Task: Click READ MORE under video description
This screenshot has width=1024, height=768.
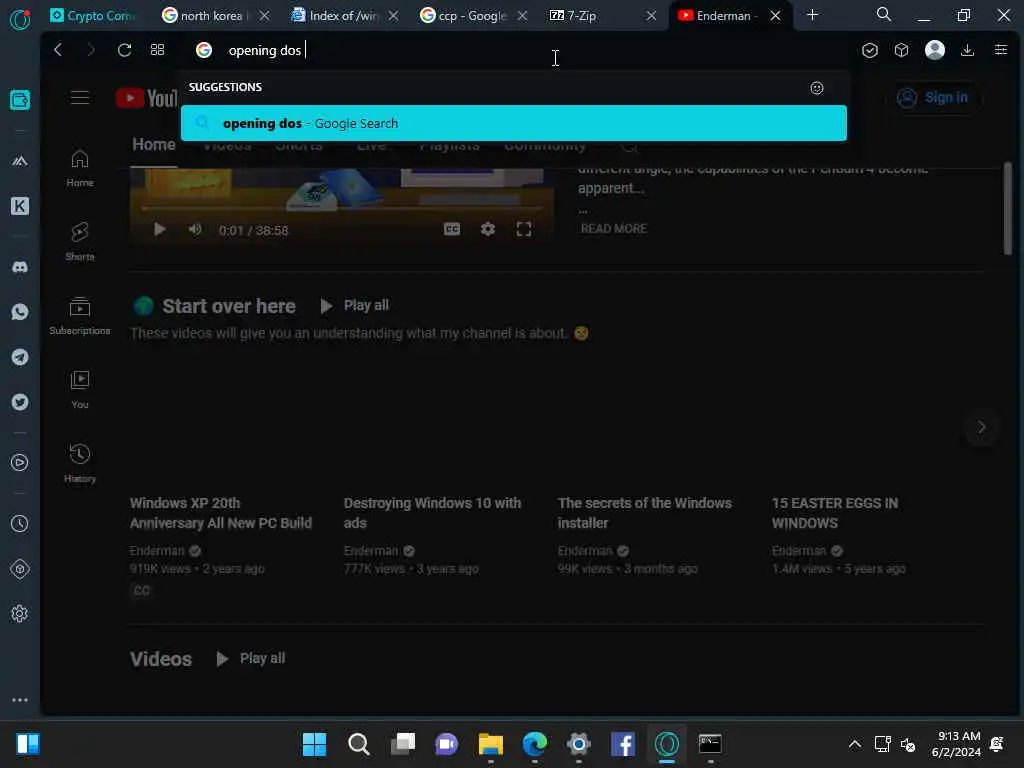Action: [x=613, y=229]
